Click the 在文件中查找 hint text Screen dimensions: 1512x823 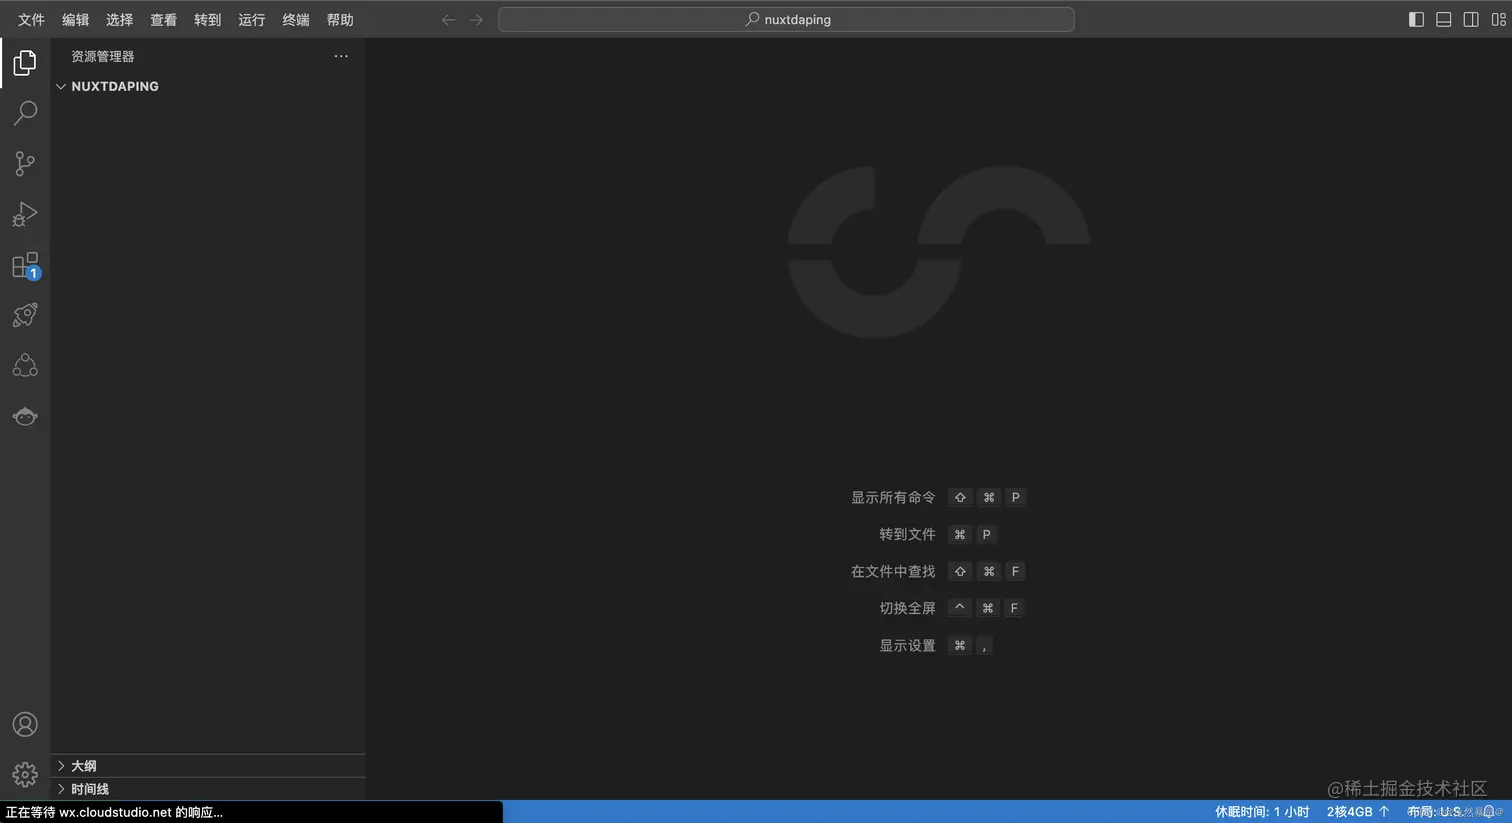pos(893,571)
